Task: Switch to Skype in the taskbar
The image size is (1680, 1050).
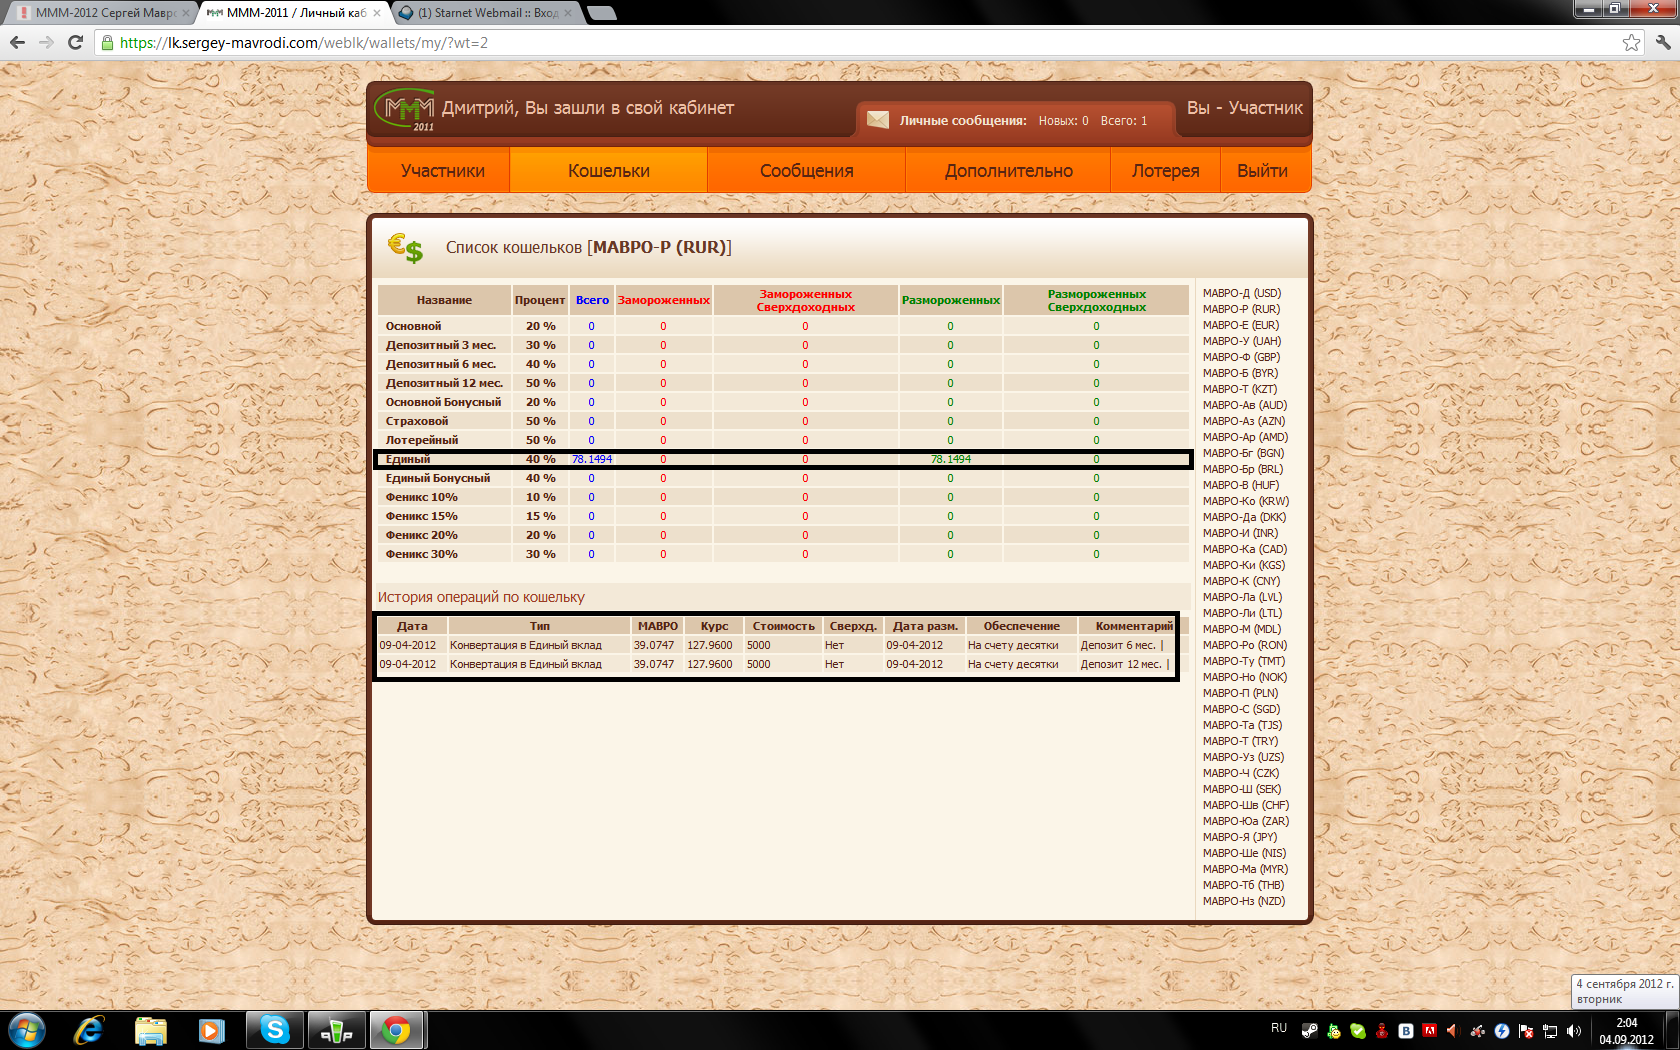Action: (274, 1030)
